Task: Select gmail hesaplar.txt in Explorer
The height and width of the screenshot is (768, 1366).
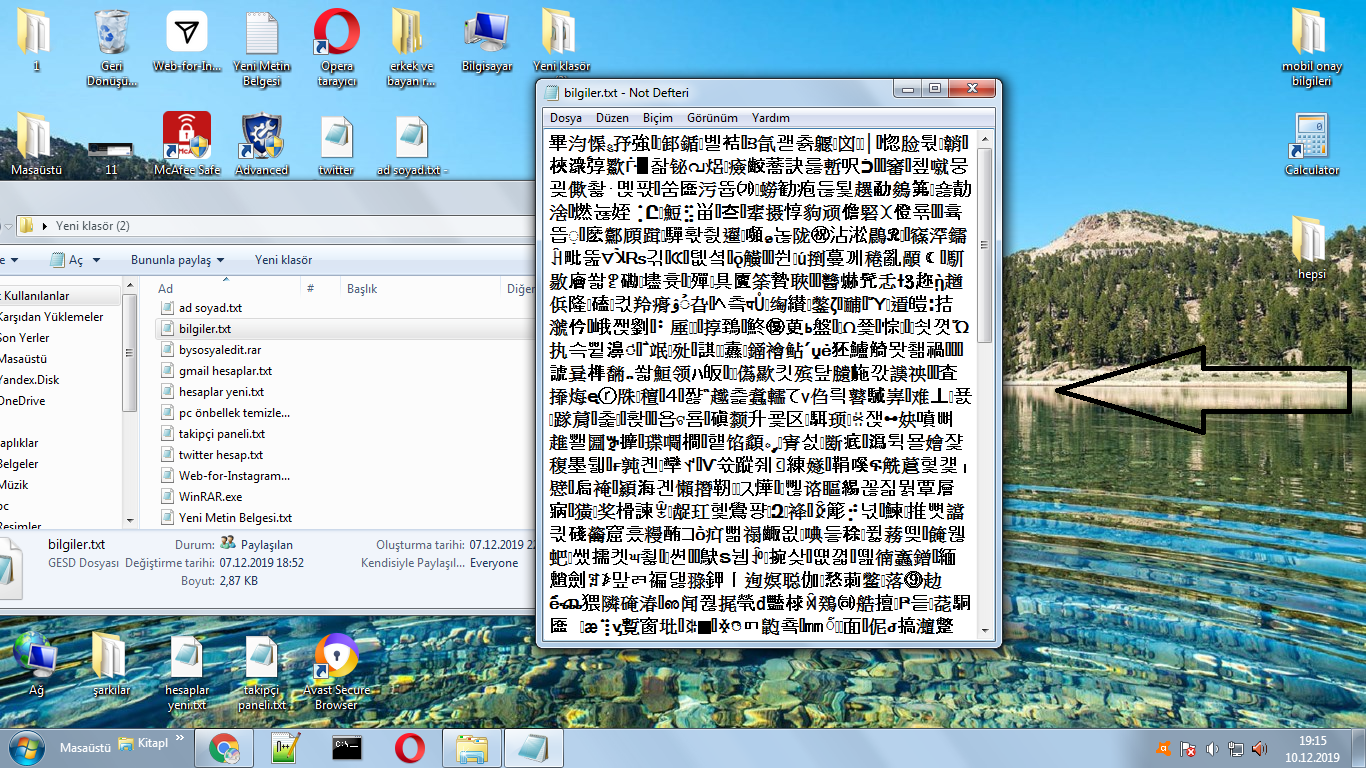Action: [x=225, y=371]
